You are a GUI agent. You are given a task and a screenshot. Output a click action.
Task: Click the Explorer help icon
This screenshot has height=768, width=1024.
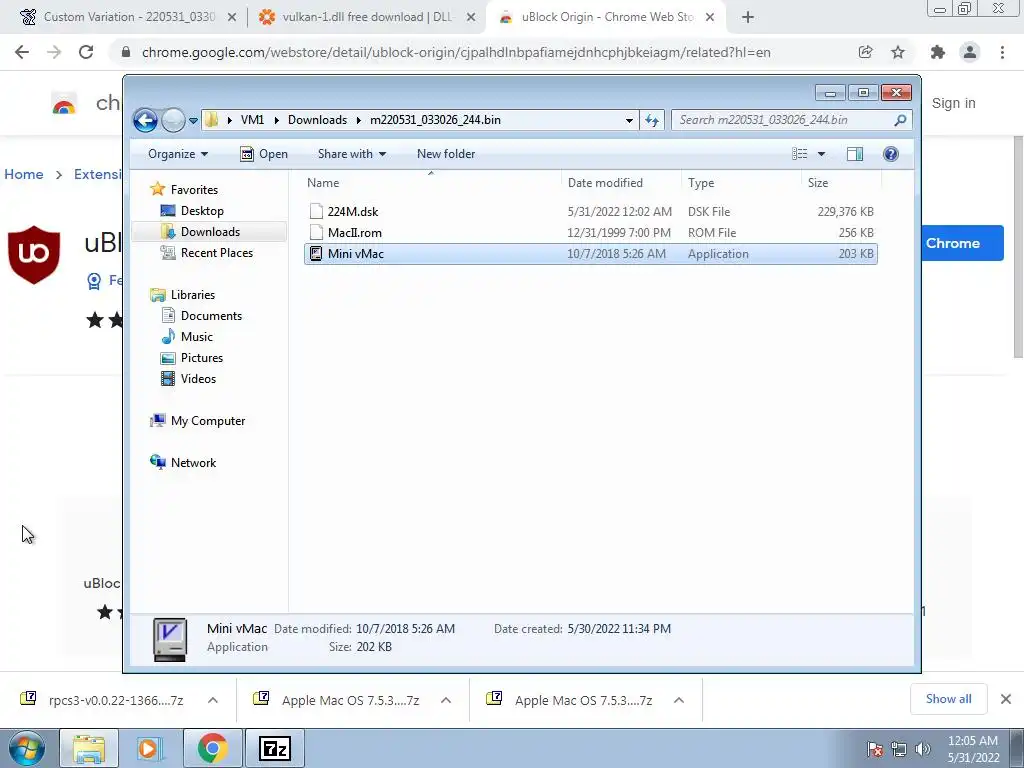891,154
